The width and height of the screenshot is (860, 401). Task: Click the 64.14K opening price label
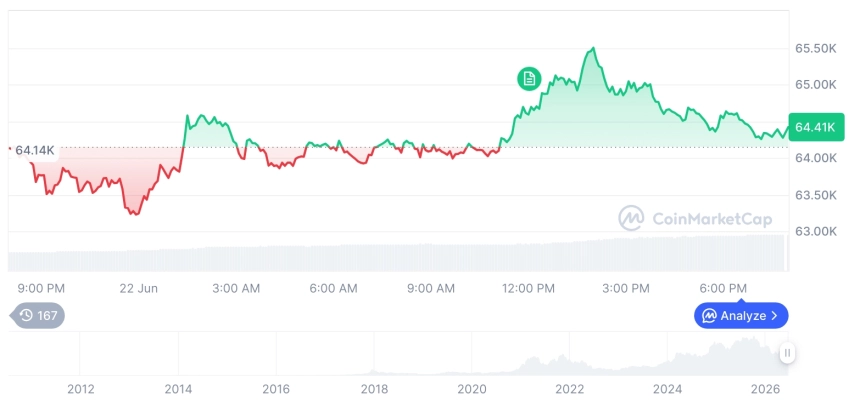(x=34, y=150)
